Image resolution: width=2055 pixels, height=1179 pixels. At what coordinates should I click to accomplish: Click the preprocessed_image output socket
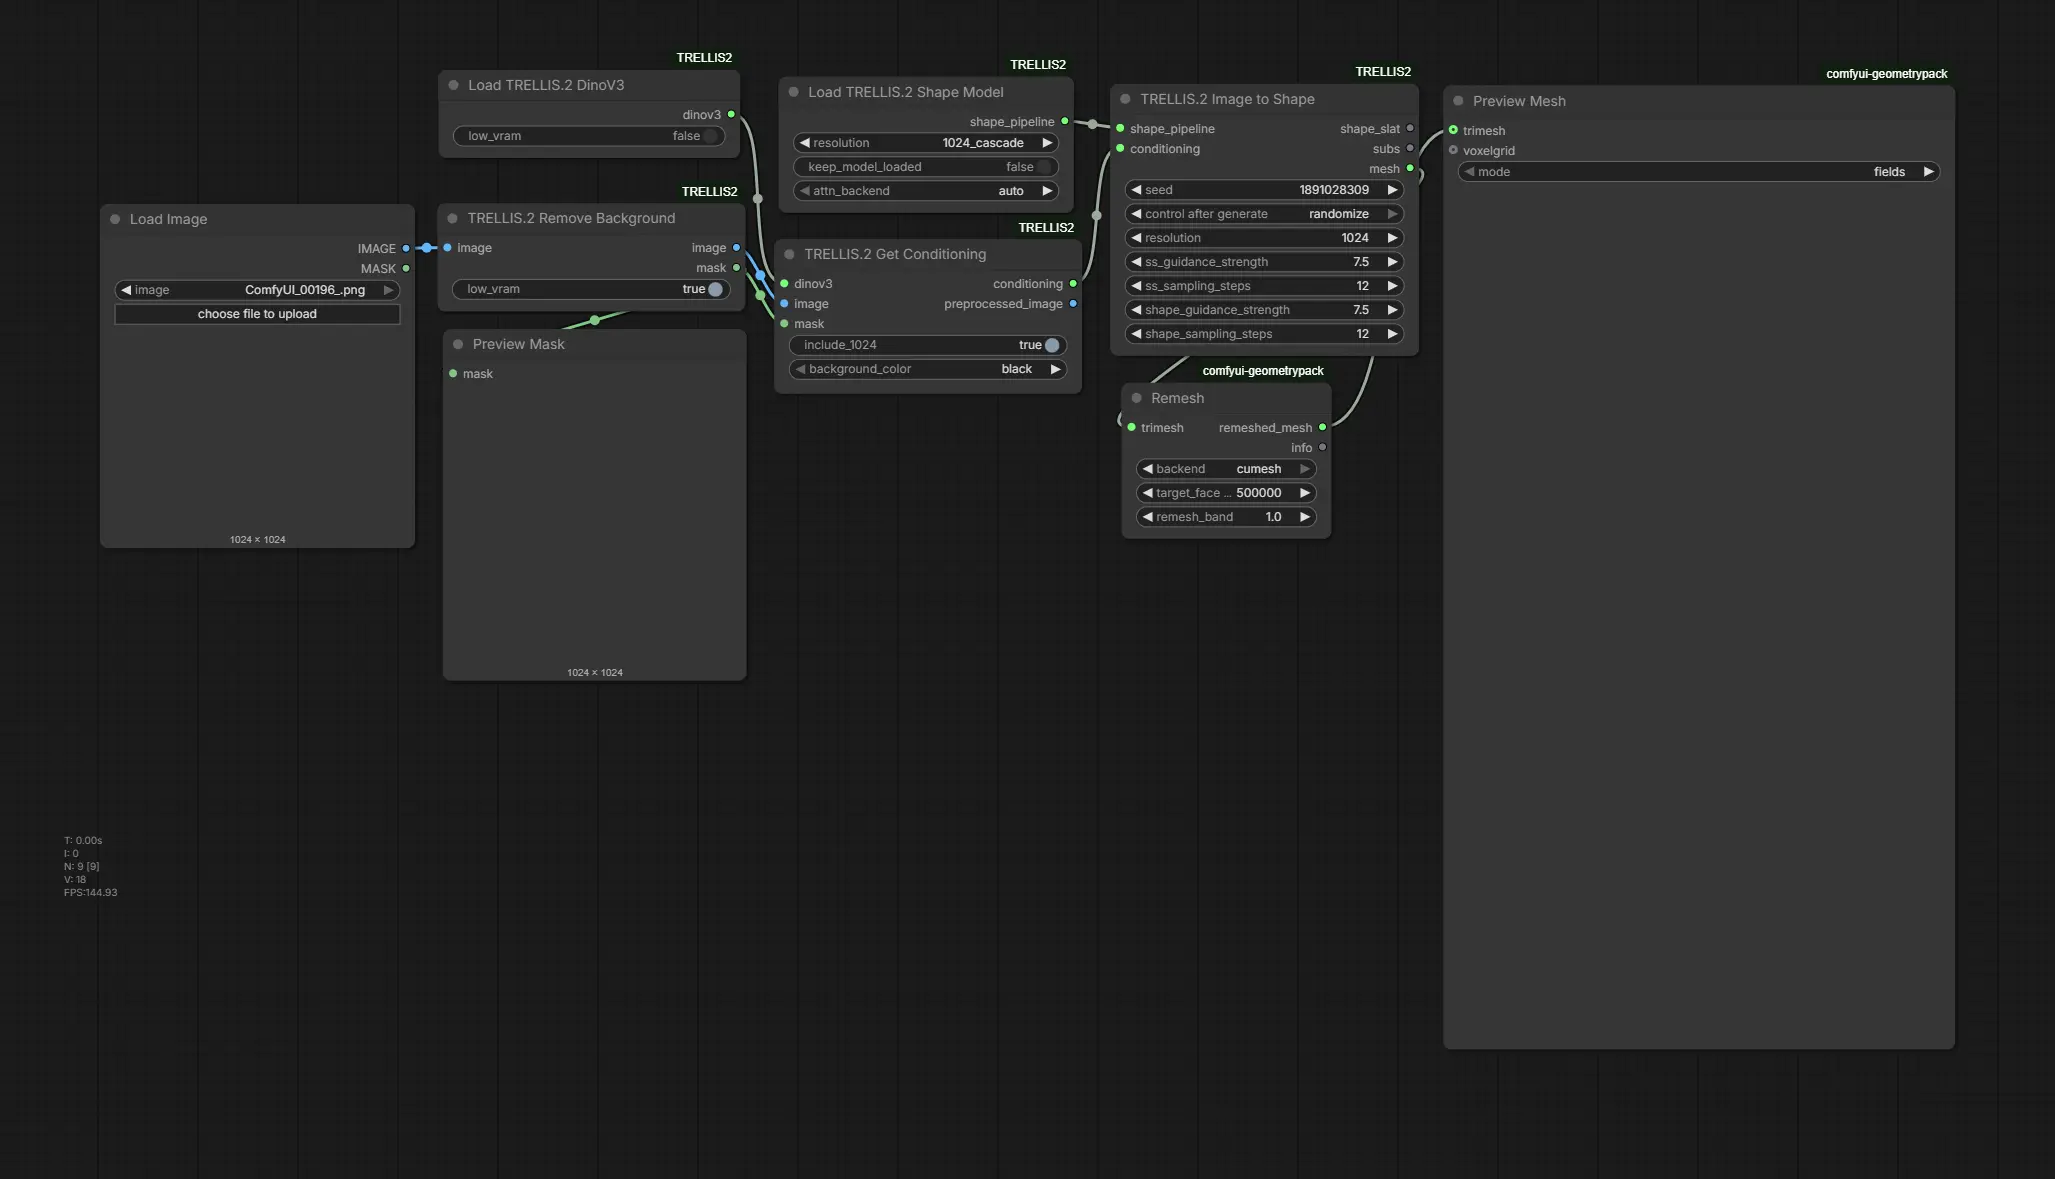coord(1073,304)
